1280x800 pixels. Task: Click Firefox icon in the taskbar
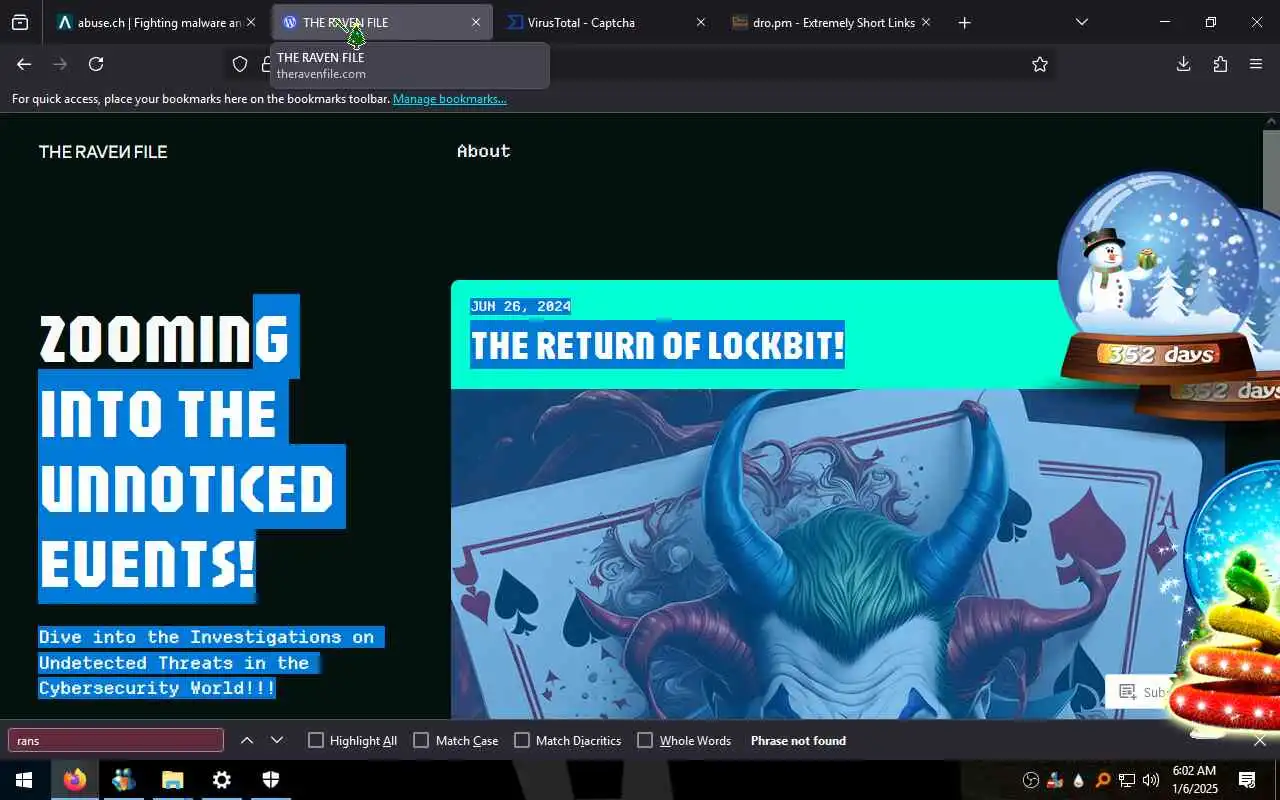pyautogui.click(x=75, y=780)
